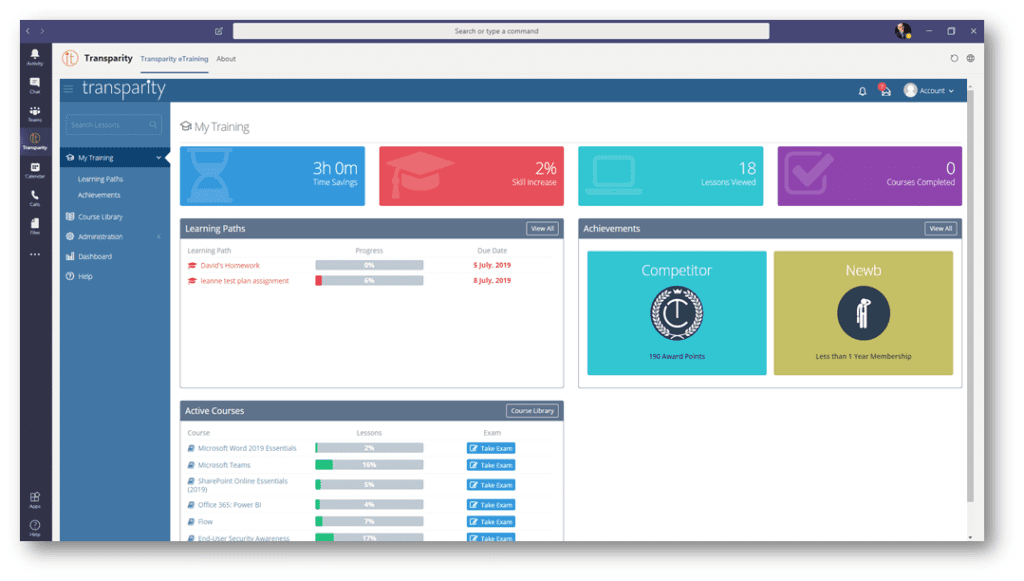This screenshot has width=1024, height=581.
Task: Open the Calendar icon in Teams sidebar
Action: [x=35, y=169]
